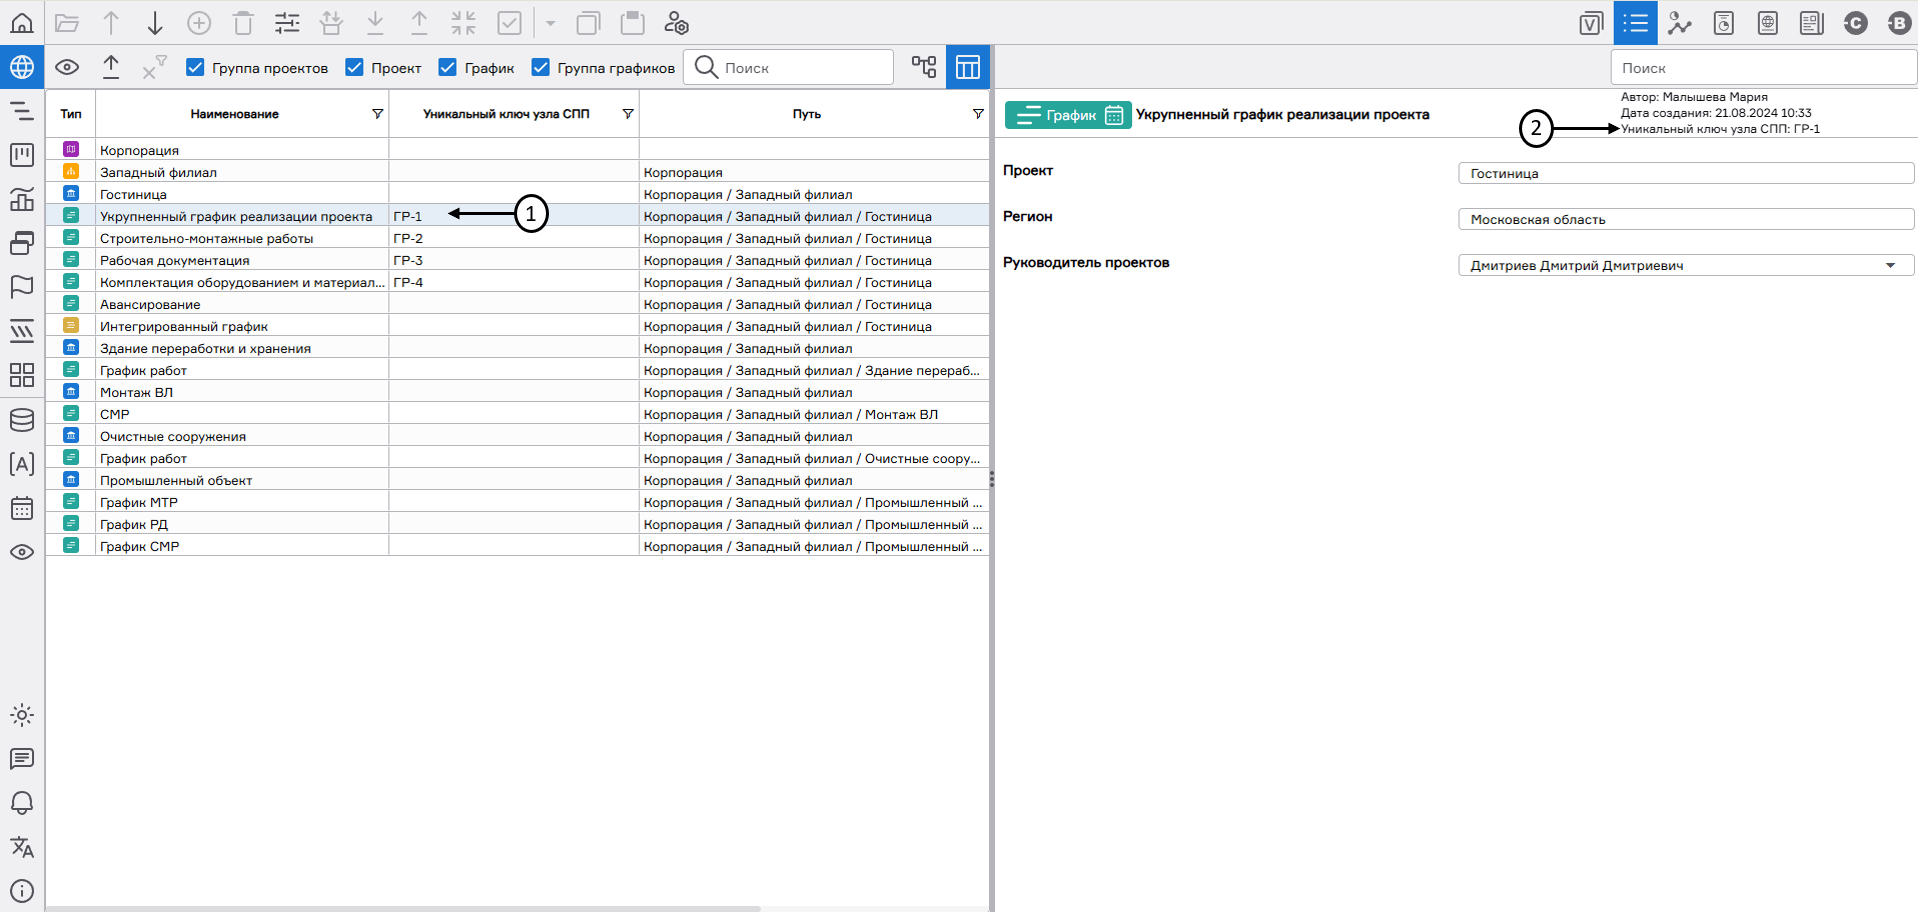Open the calendar icon in left sidebar
1918x913 pixels.
[x=21, y=508]
